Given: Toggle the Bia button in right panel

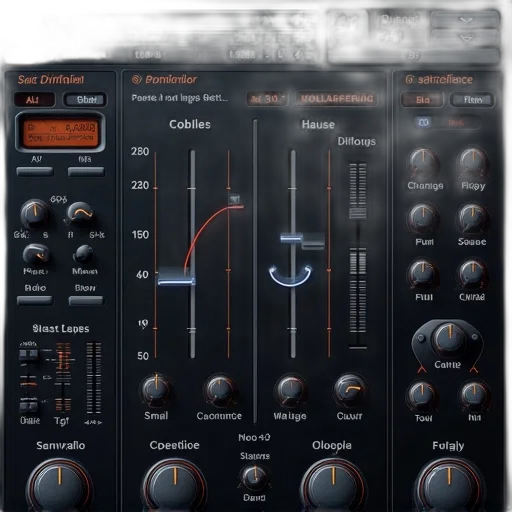Looking at the screenshot, I should [422, 100].
